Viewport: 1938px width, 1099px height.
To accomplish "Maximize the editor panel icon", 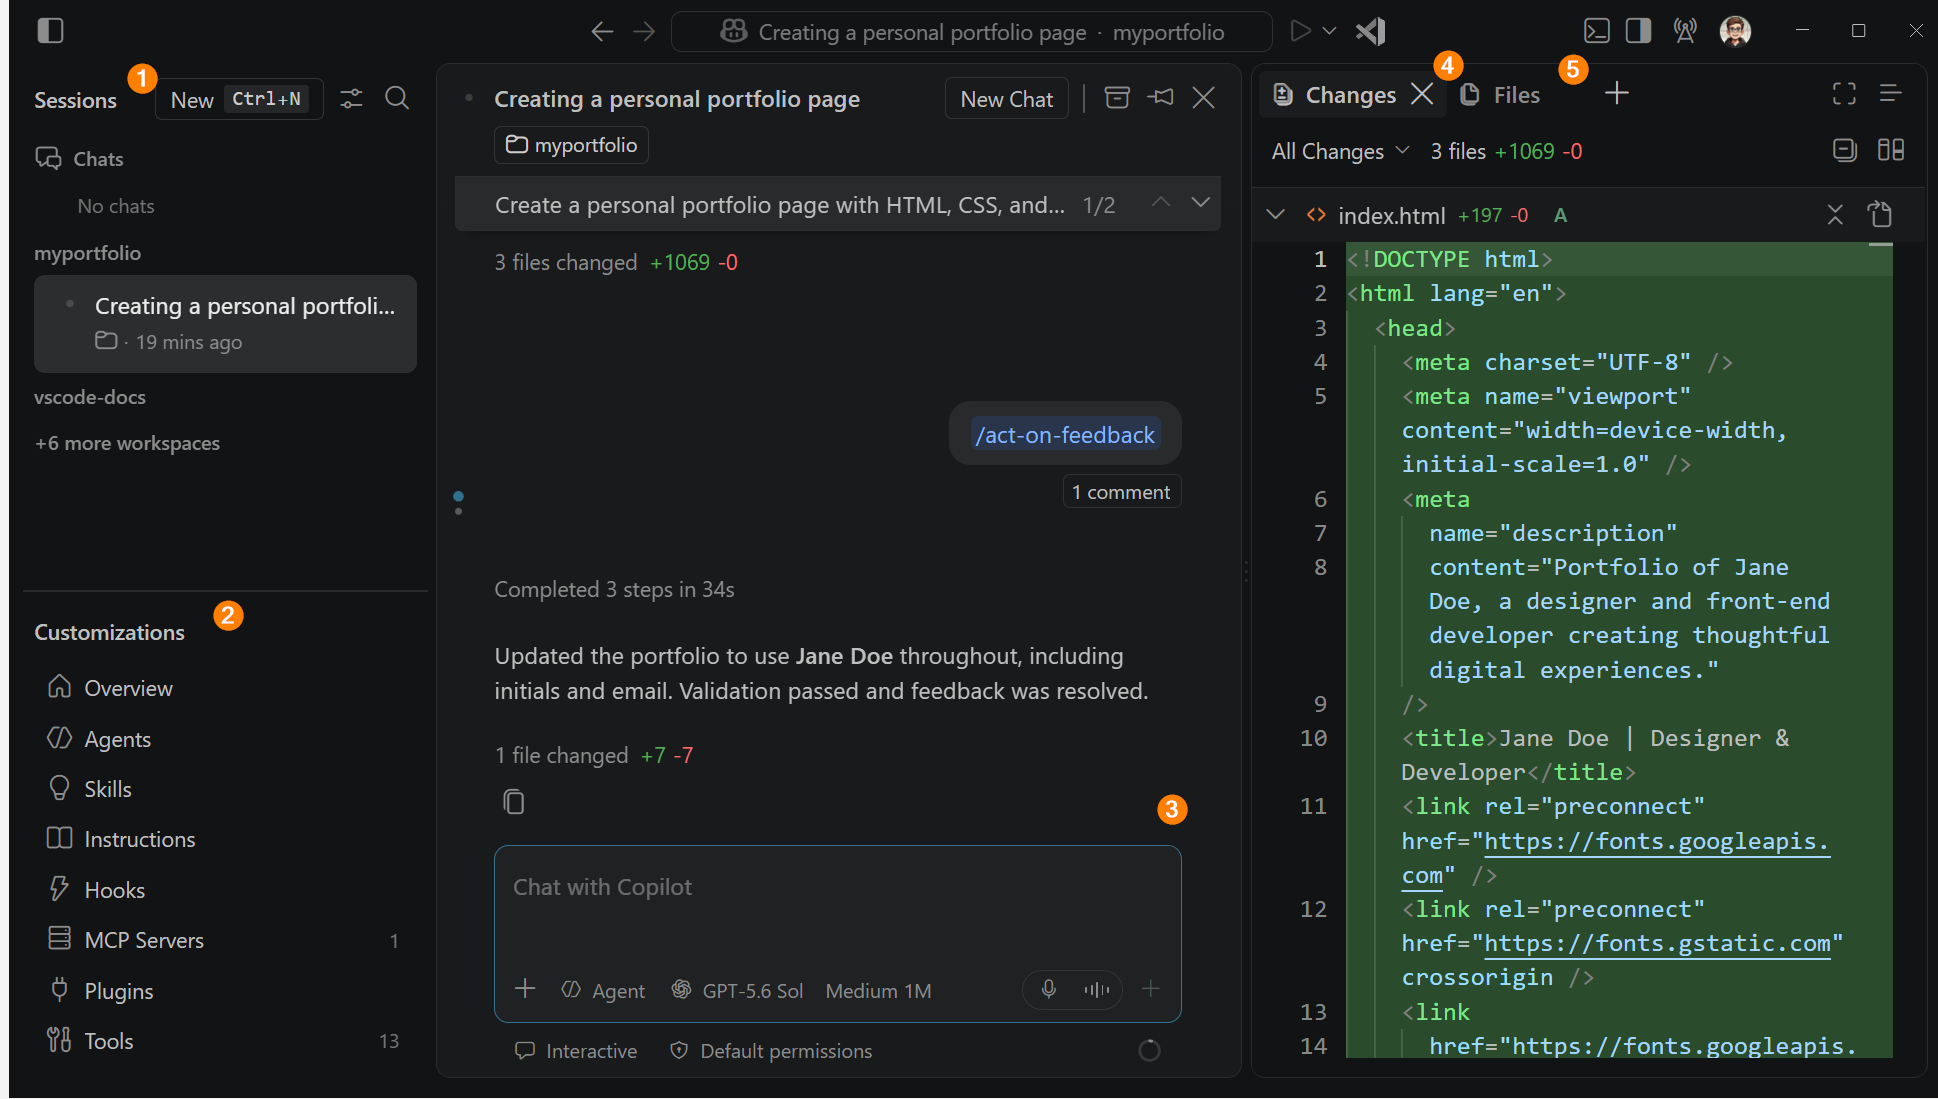I will pos(1844,93).
